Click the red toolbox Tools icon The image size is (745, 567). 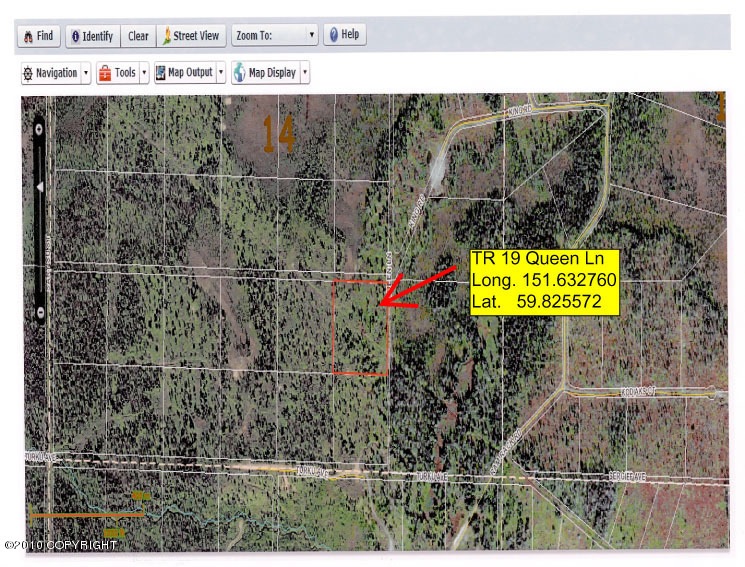click(105, 73)
